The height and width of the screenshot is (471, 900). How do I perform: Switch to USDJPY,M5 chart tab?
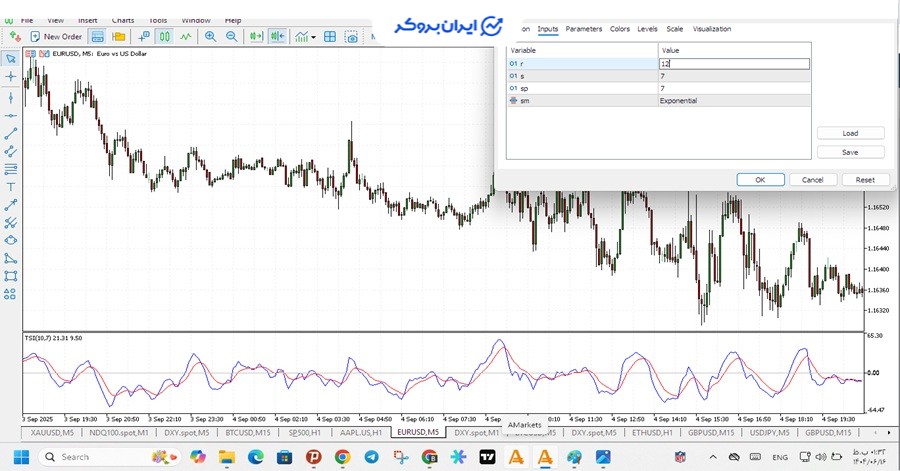[770, 433]
